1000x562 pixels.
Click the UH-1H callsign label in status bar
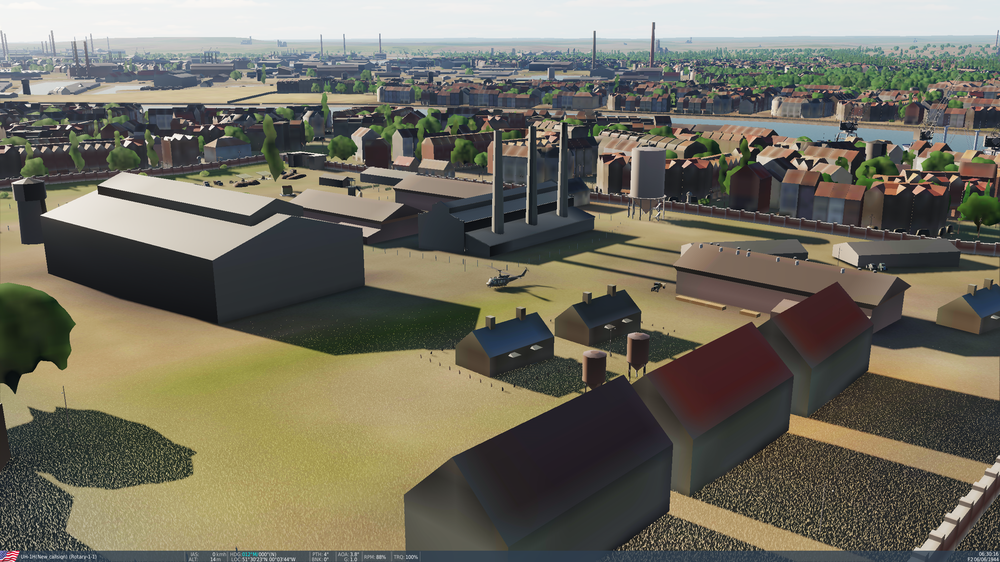coord(58,557)
